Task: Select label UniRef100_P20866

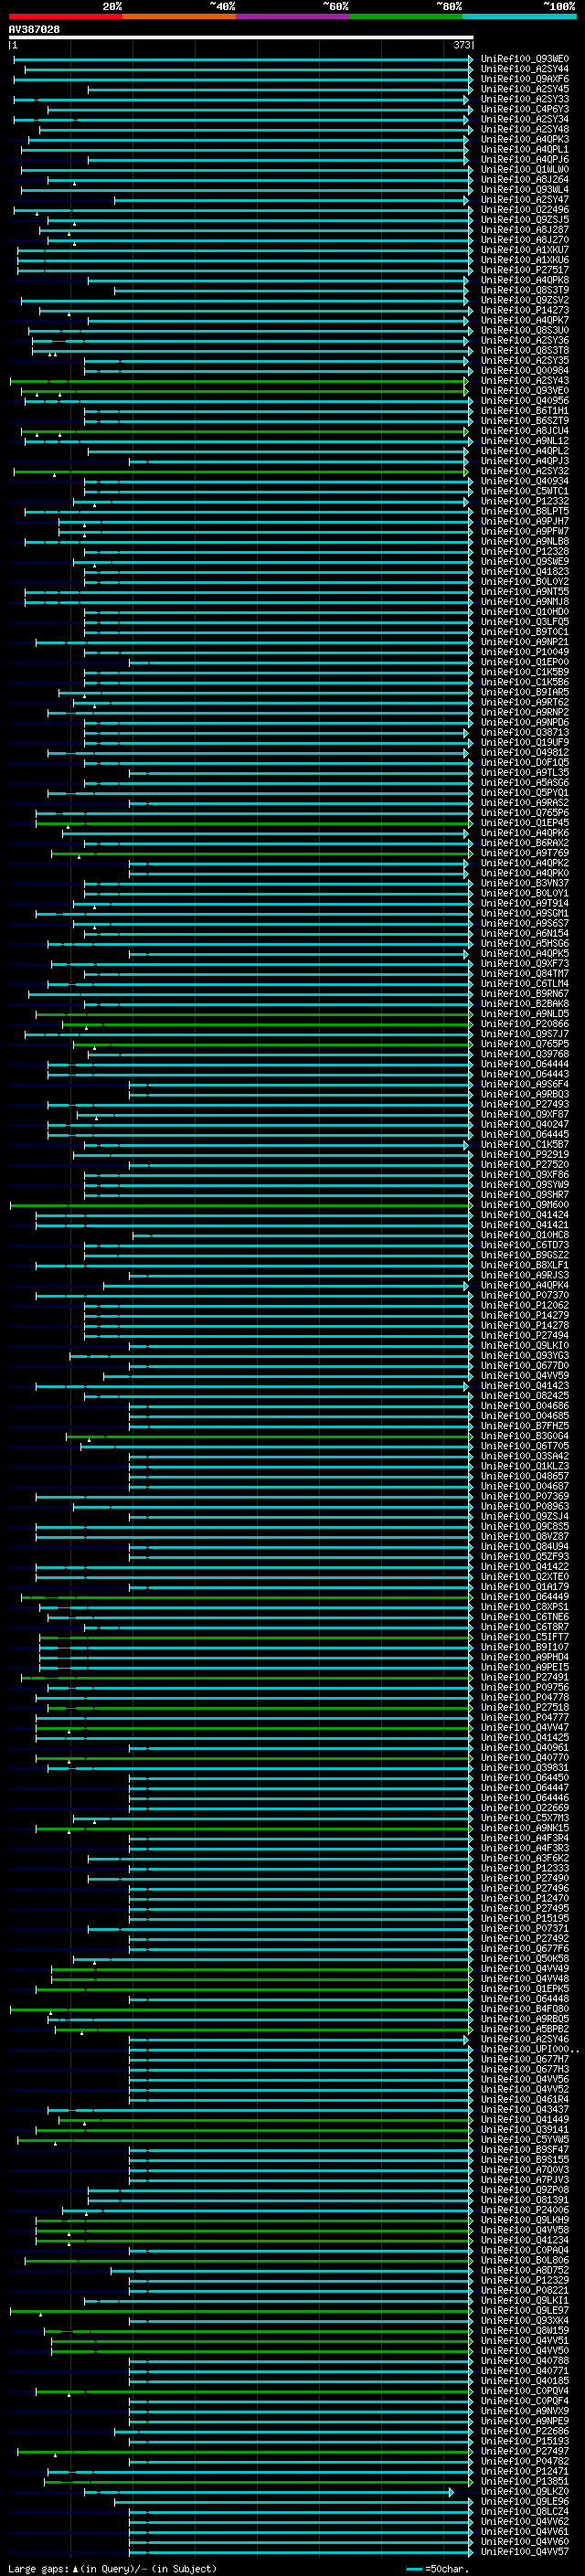Action: point(524,1024)
